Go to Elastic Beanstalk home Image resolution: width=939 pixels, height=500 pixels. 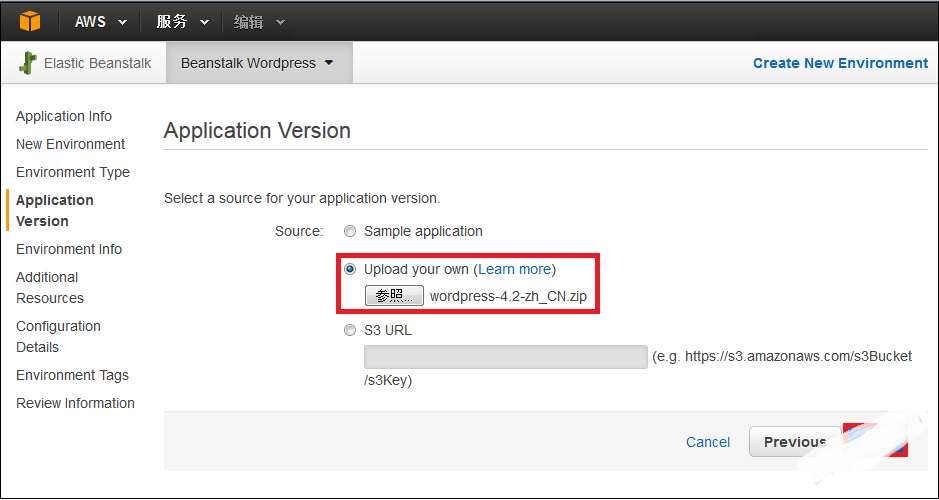[98, 63]
